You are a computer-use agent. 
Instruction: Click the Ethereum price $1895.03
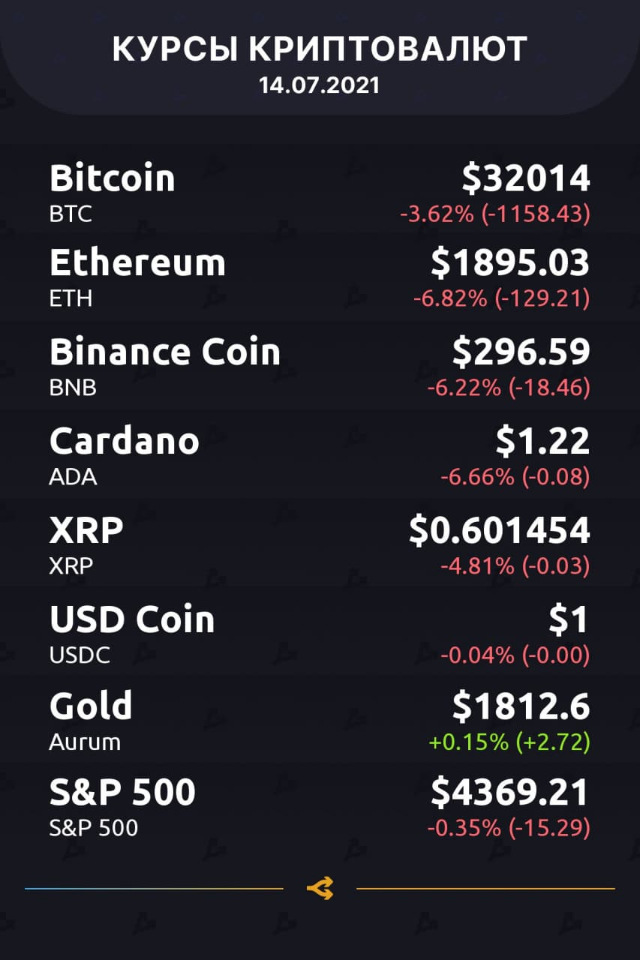click(510, 262)
